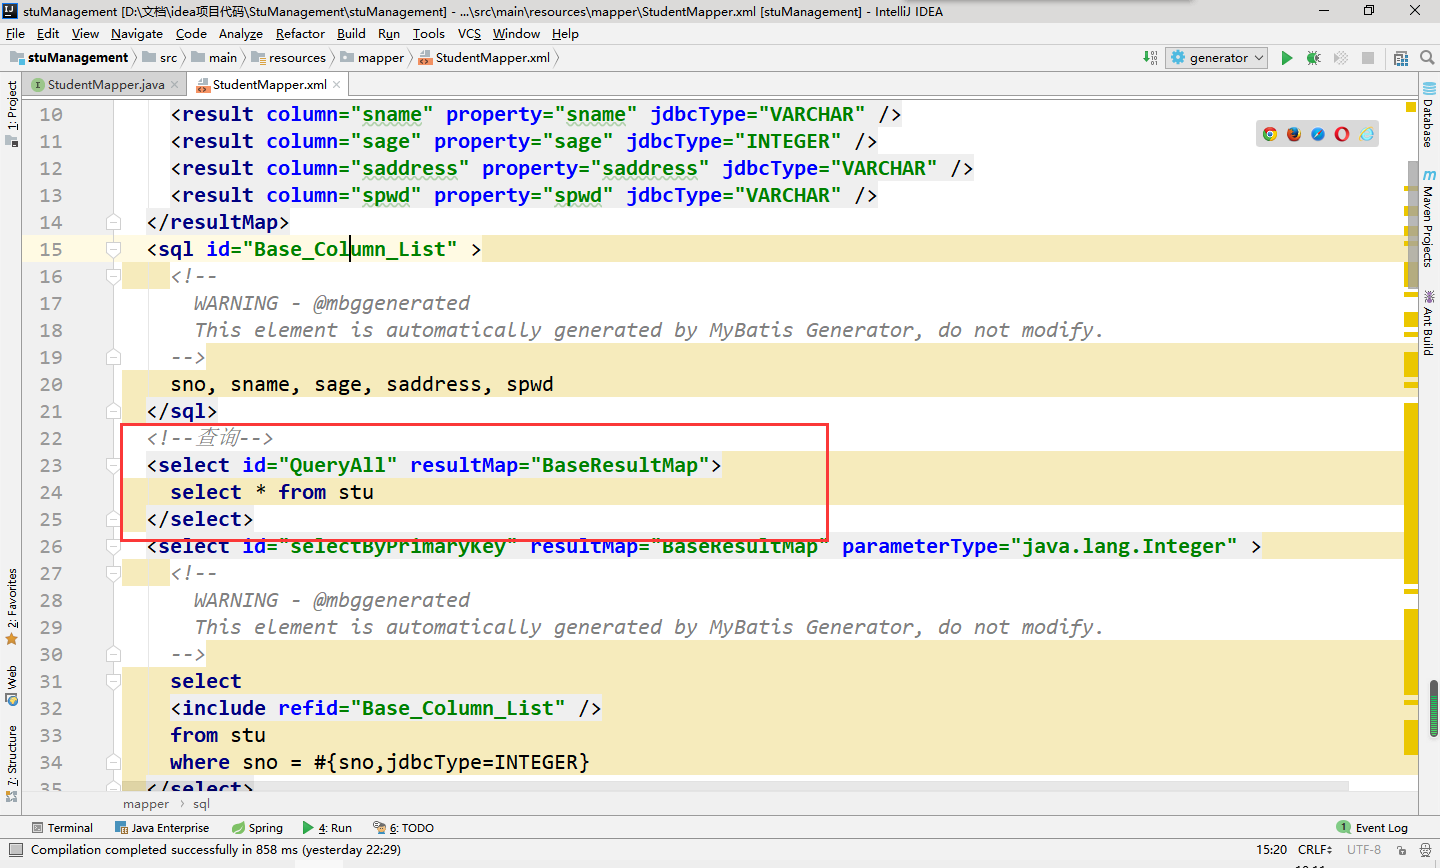The height and width of the screenshot is (868, 1440).
Task: Click the src folder breadcrumb
Action: (x=160, y=58)
